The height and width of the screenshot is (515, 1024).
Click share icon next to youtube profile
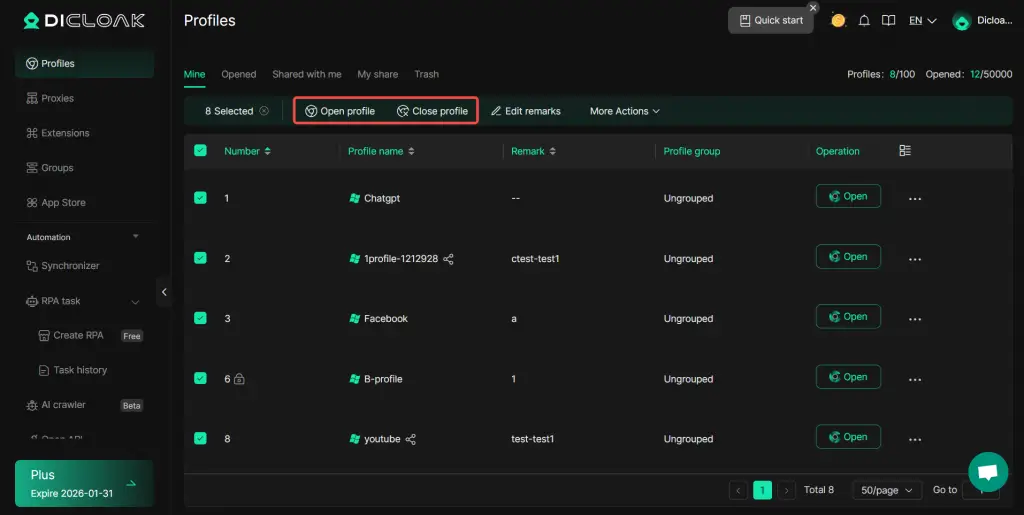pos(411,439)
